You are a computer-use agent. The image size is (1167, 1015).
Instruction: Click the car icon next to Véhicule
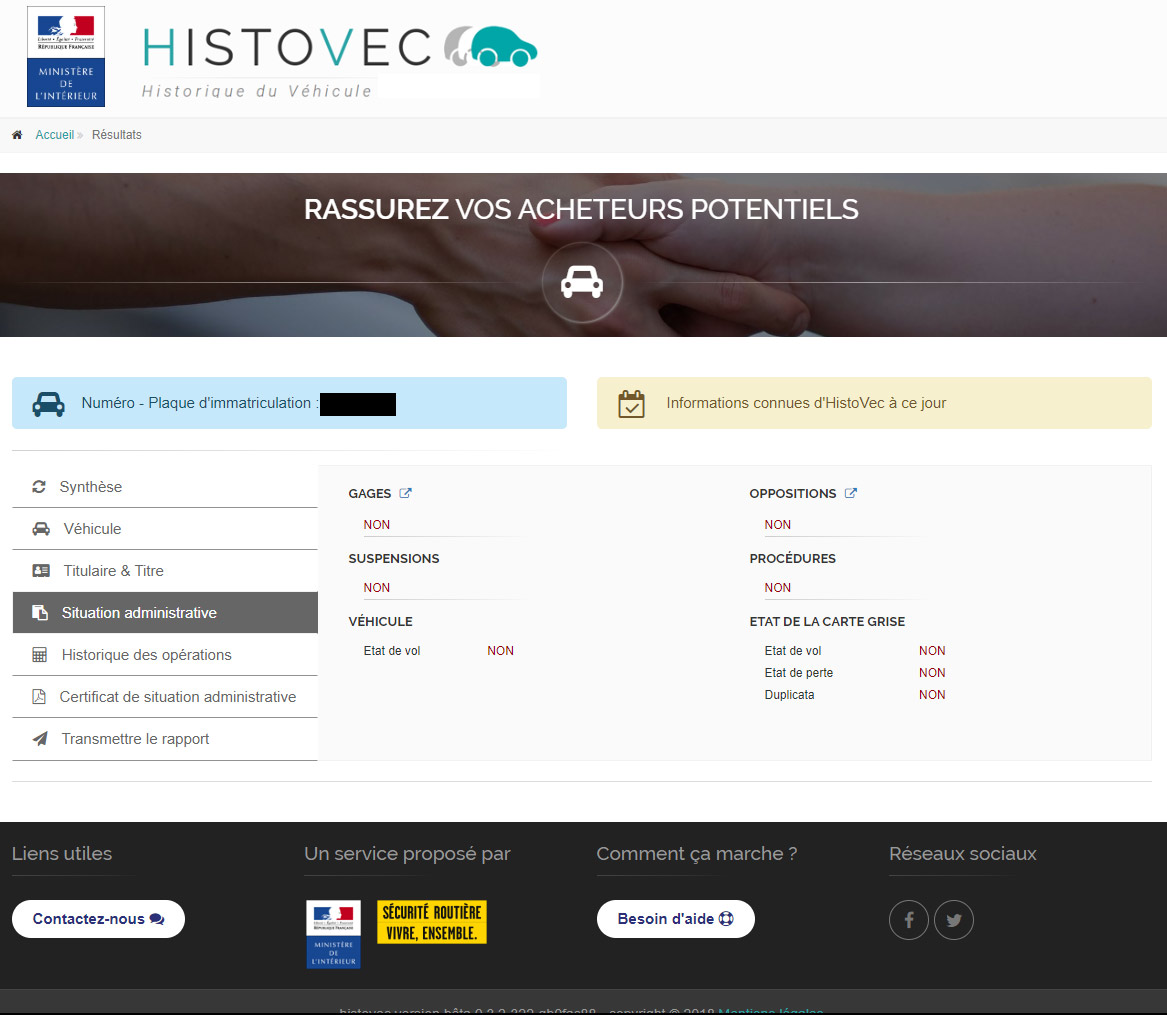click(41, 529)
